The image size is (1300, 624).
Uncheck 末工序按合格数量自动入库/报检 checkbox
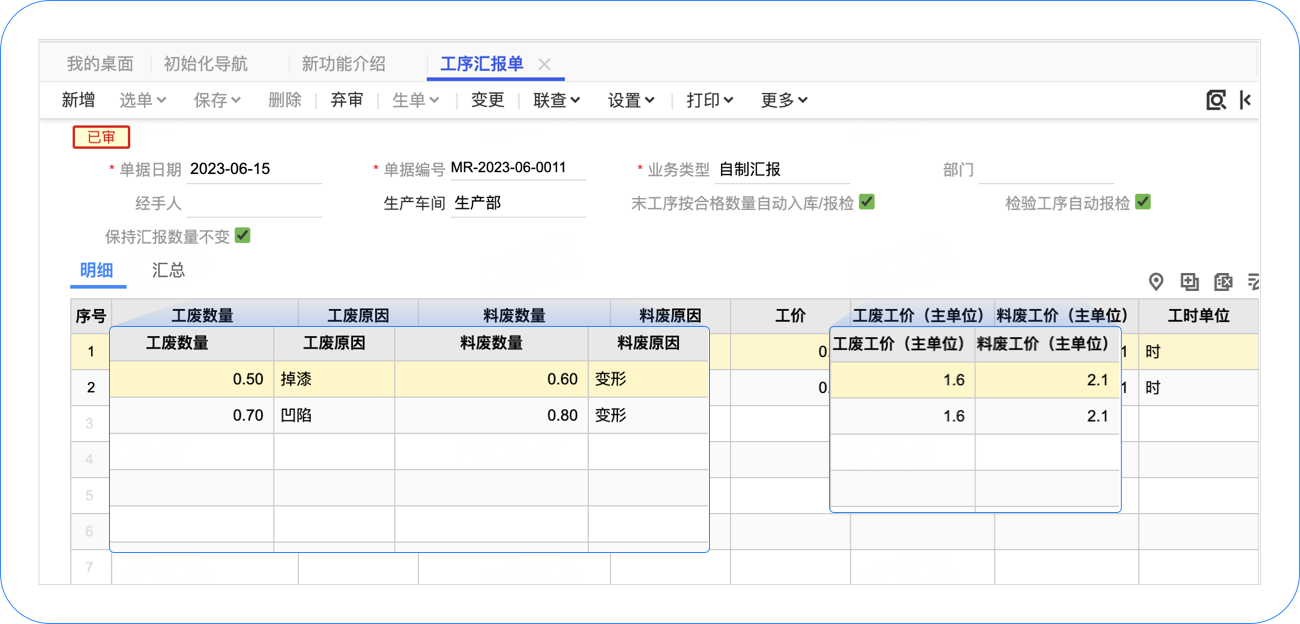[x=867, y=202]
